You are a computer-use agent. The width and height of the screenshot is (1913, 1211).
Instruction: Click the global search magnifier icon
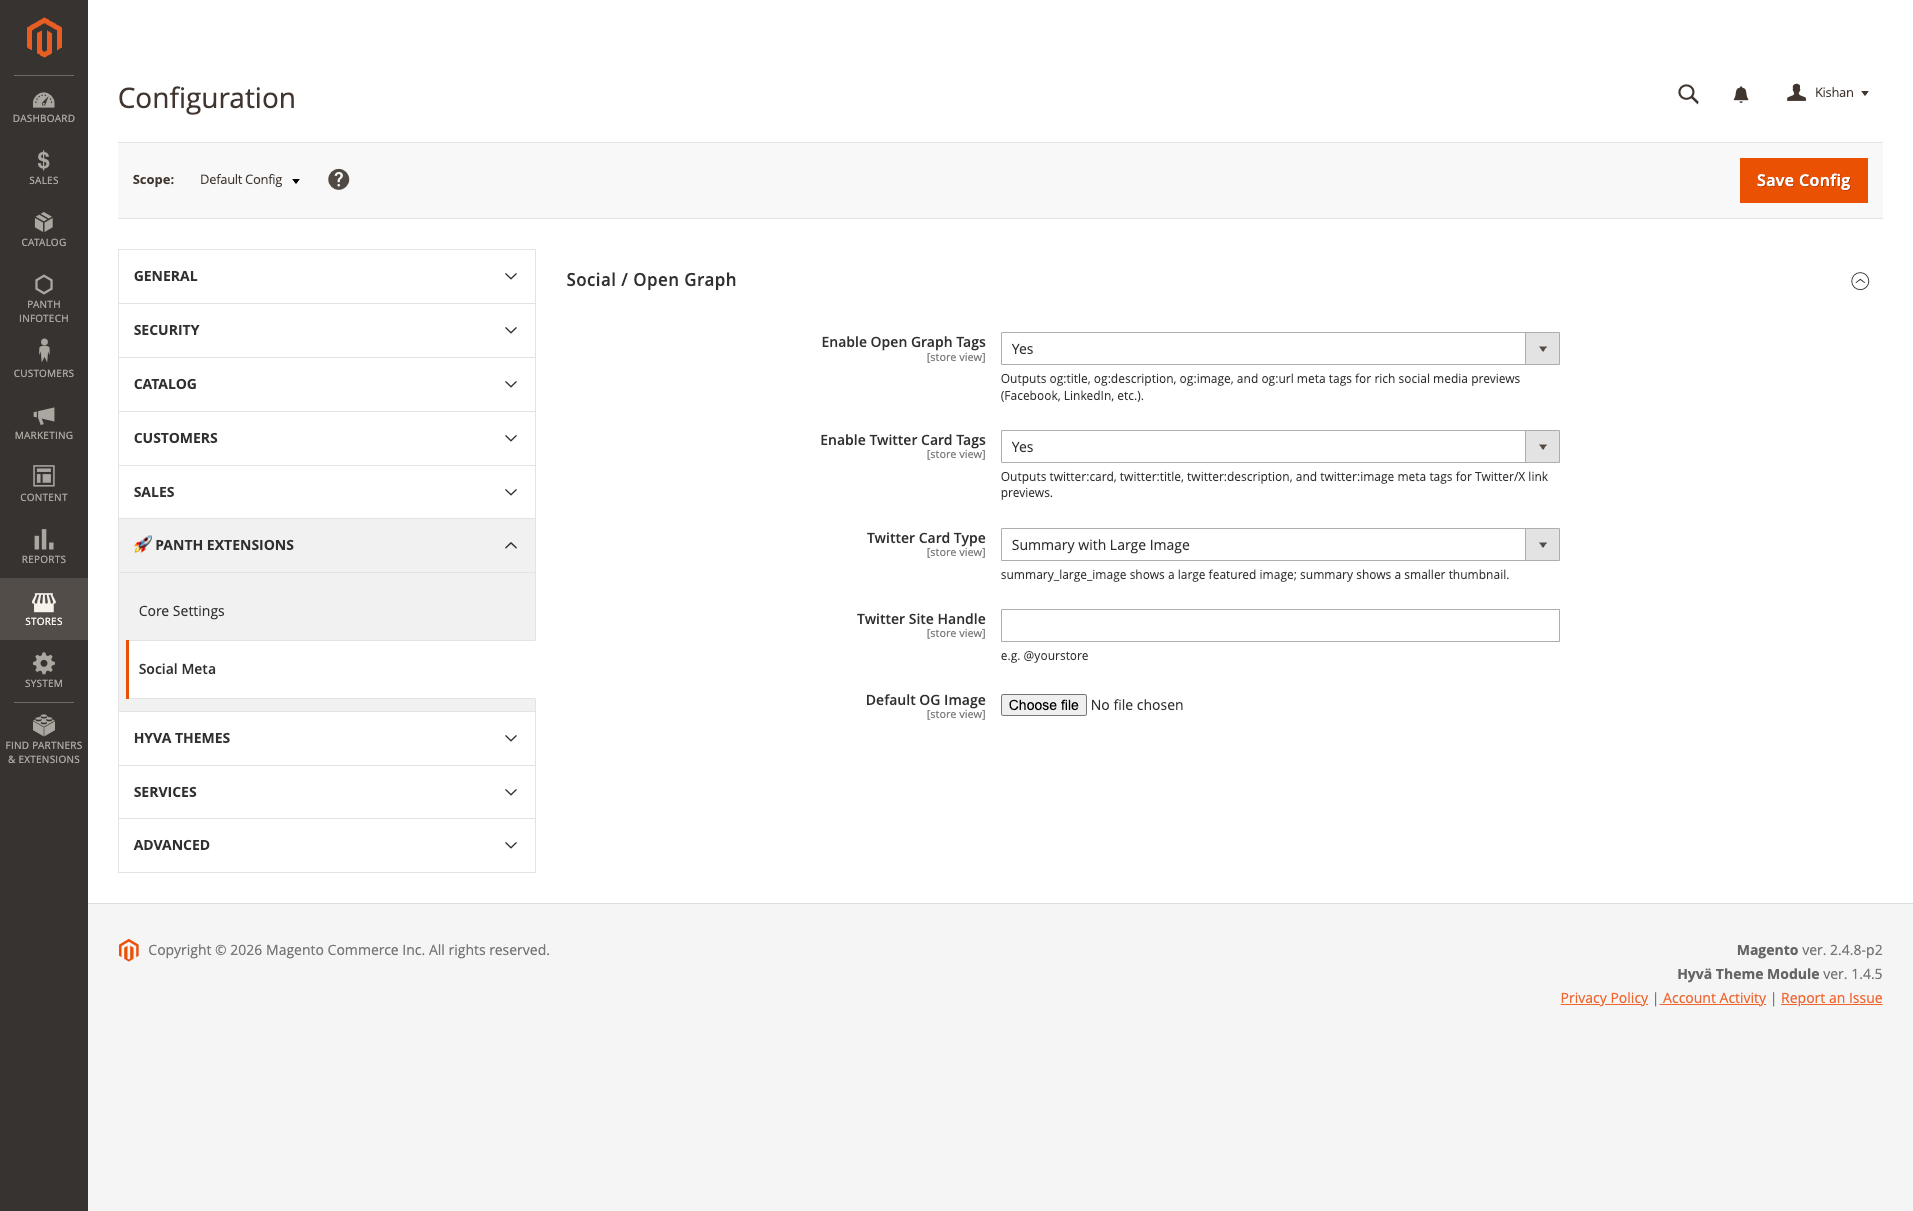1687,93
